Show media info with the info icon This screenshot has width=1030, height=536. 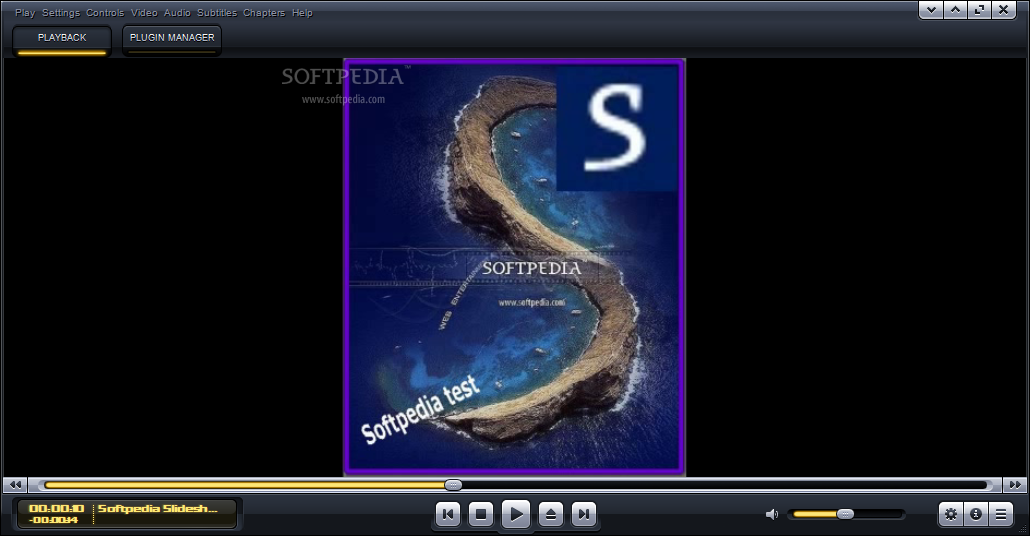976,514
